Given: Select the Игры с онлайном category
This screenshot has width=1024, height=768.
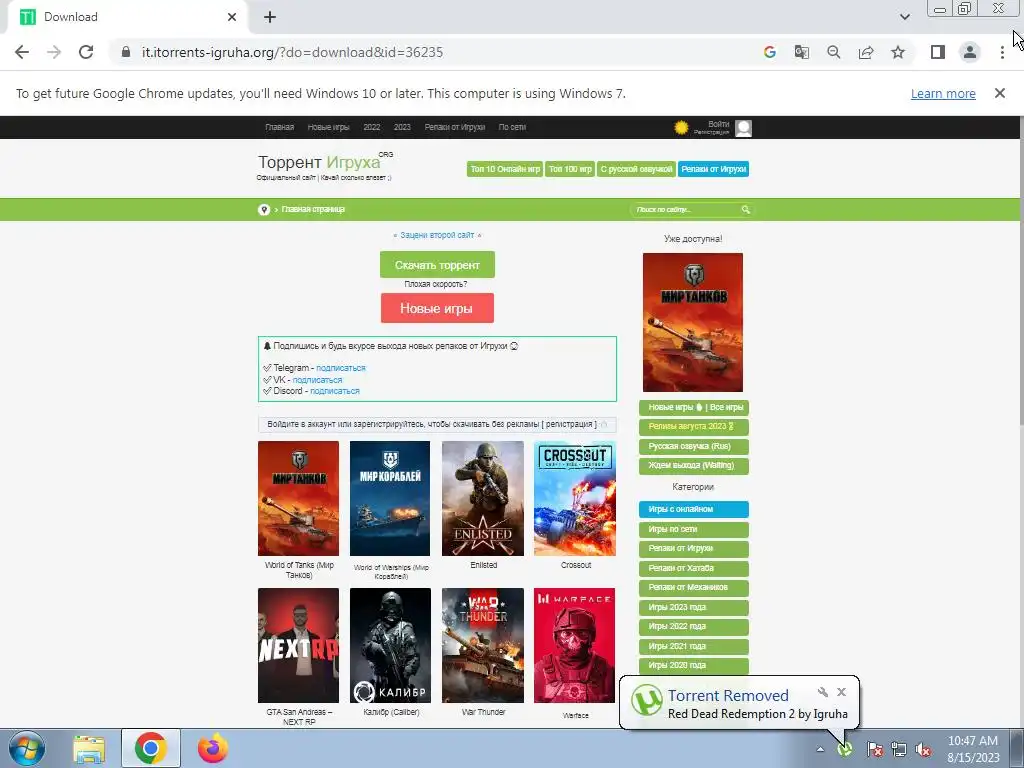Looking at the screenshot, I should [x=694, y=509].
